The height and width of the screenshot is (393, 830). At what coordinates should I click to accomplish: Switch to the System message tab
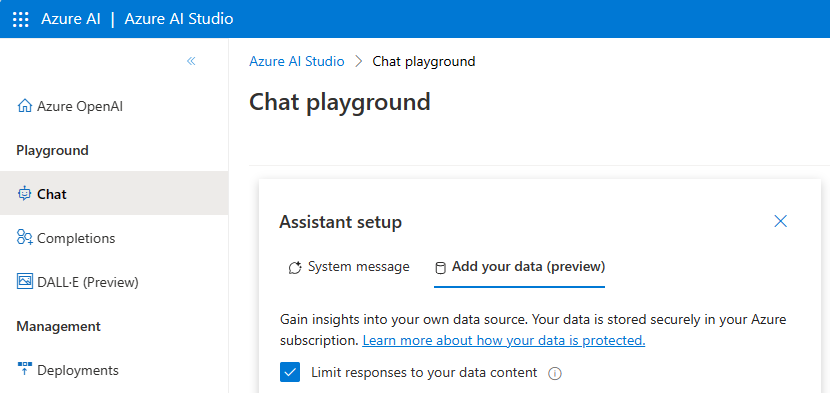(x=349, y=267)
